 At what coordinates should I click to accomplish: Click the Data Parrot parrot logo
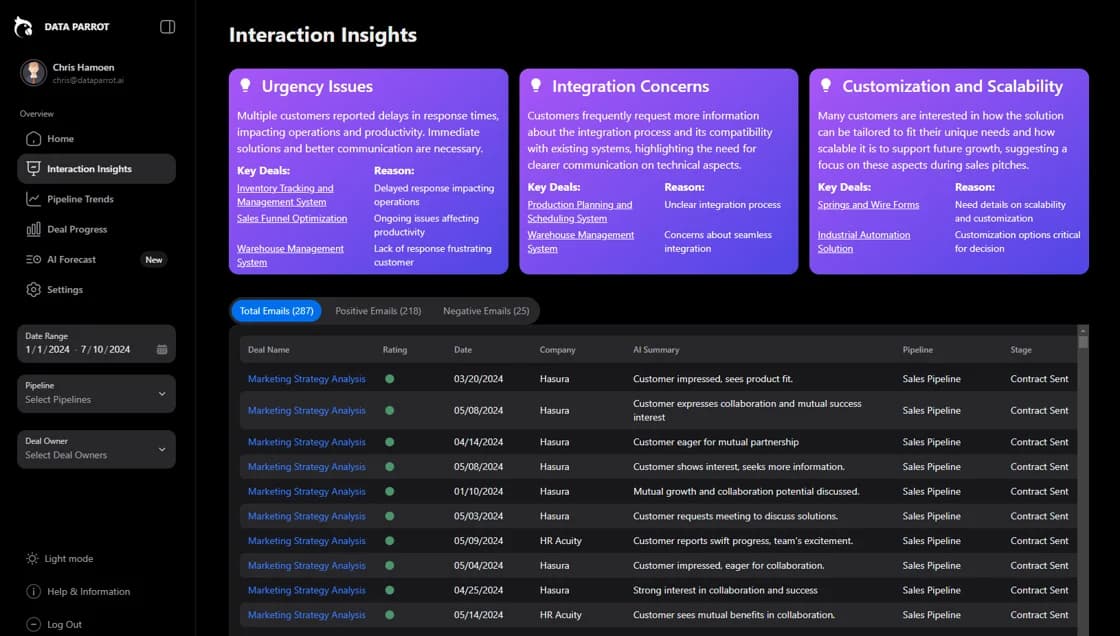(22, 26)
